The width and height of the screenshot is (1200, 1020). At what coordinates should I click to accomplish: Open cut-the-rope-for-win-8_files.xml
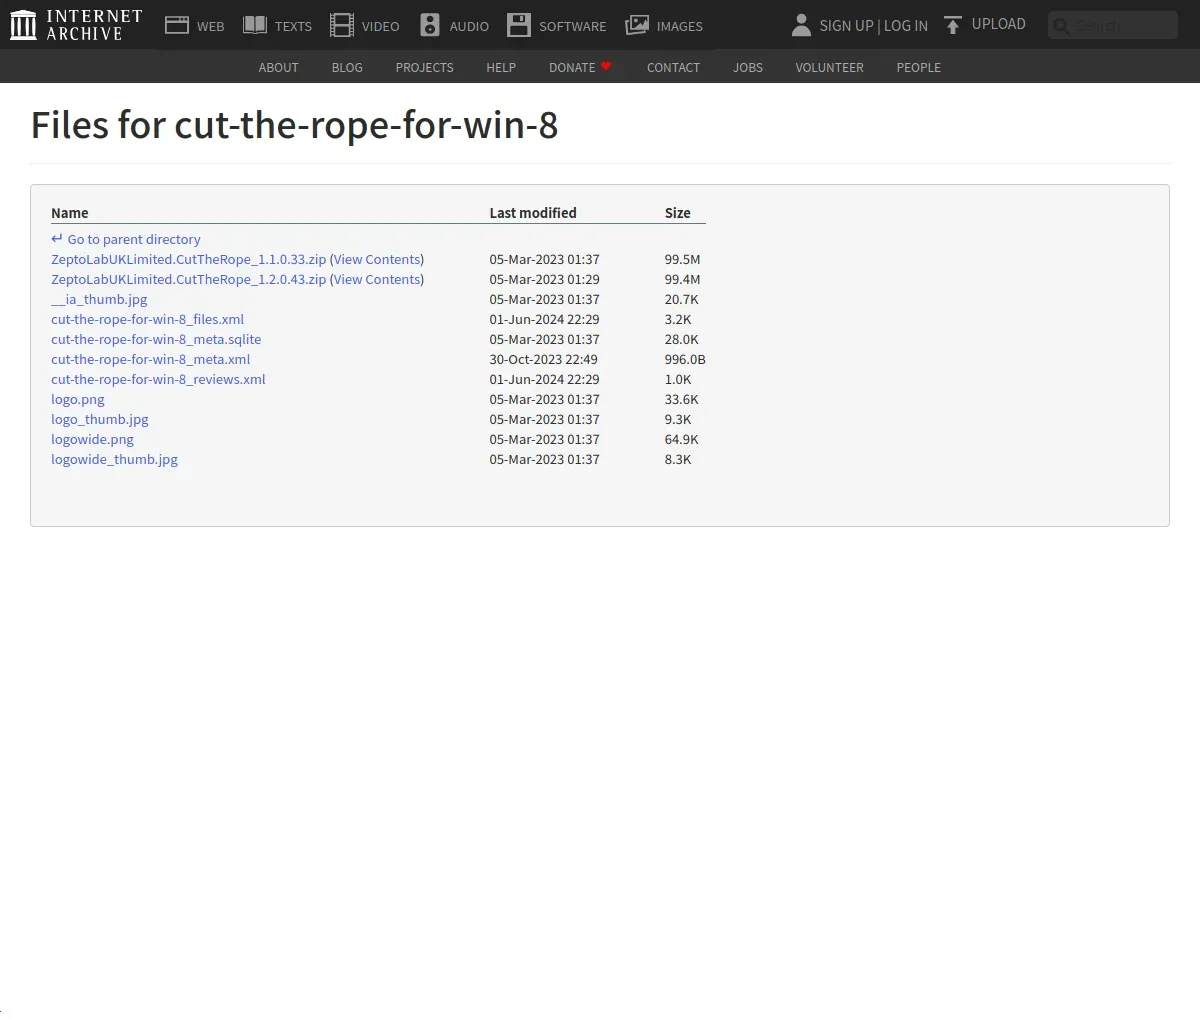[x=147, y=319]
